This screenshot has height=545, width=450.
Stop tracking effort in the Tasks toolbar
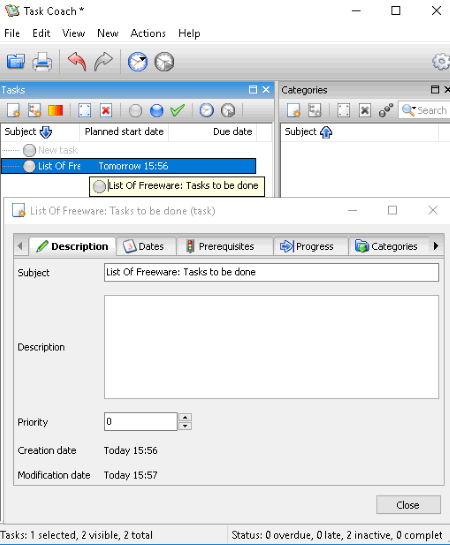click(228, 111)
